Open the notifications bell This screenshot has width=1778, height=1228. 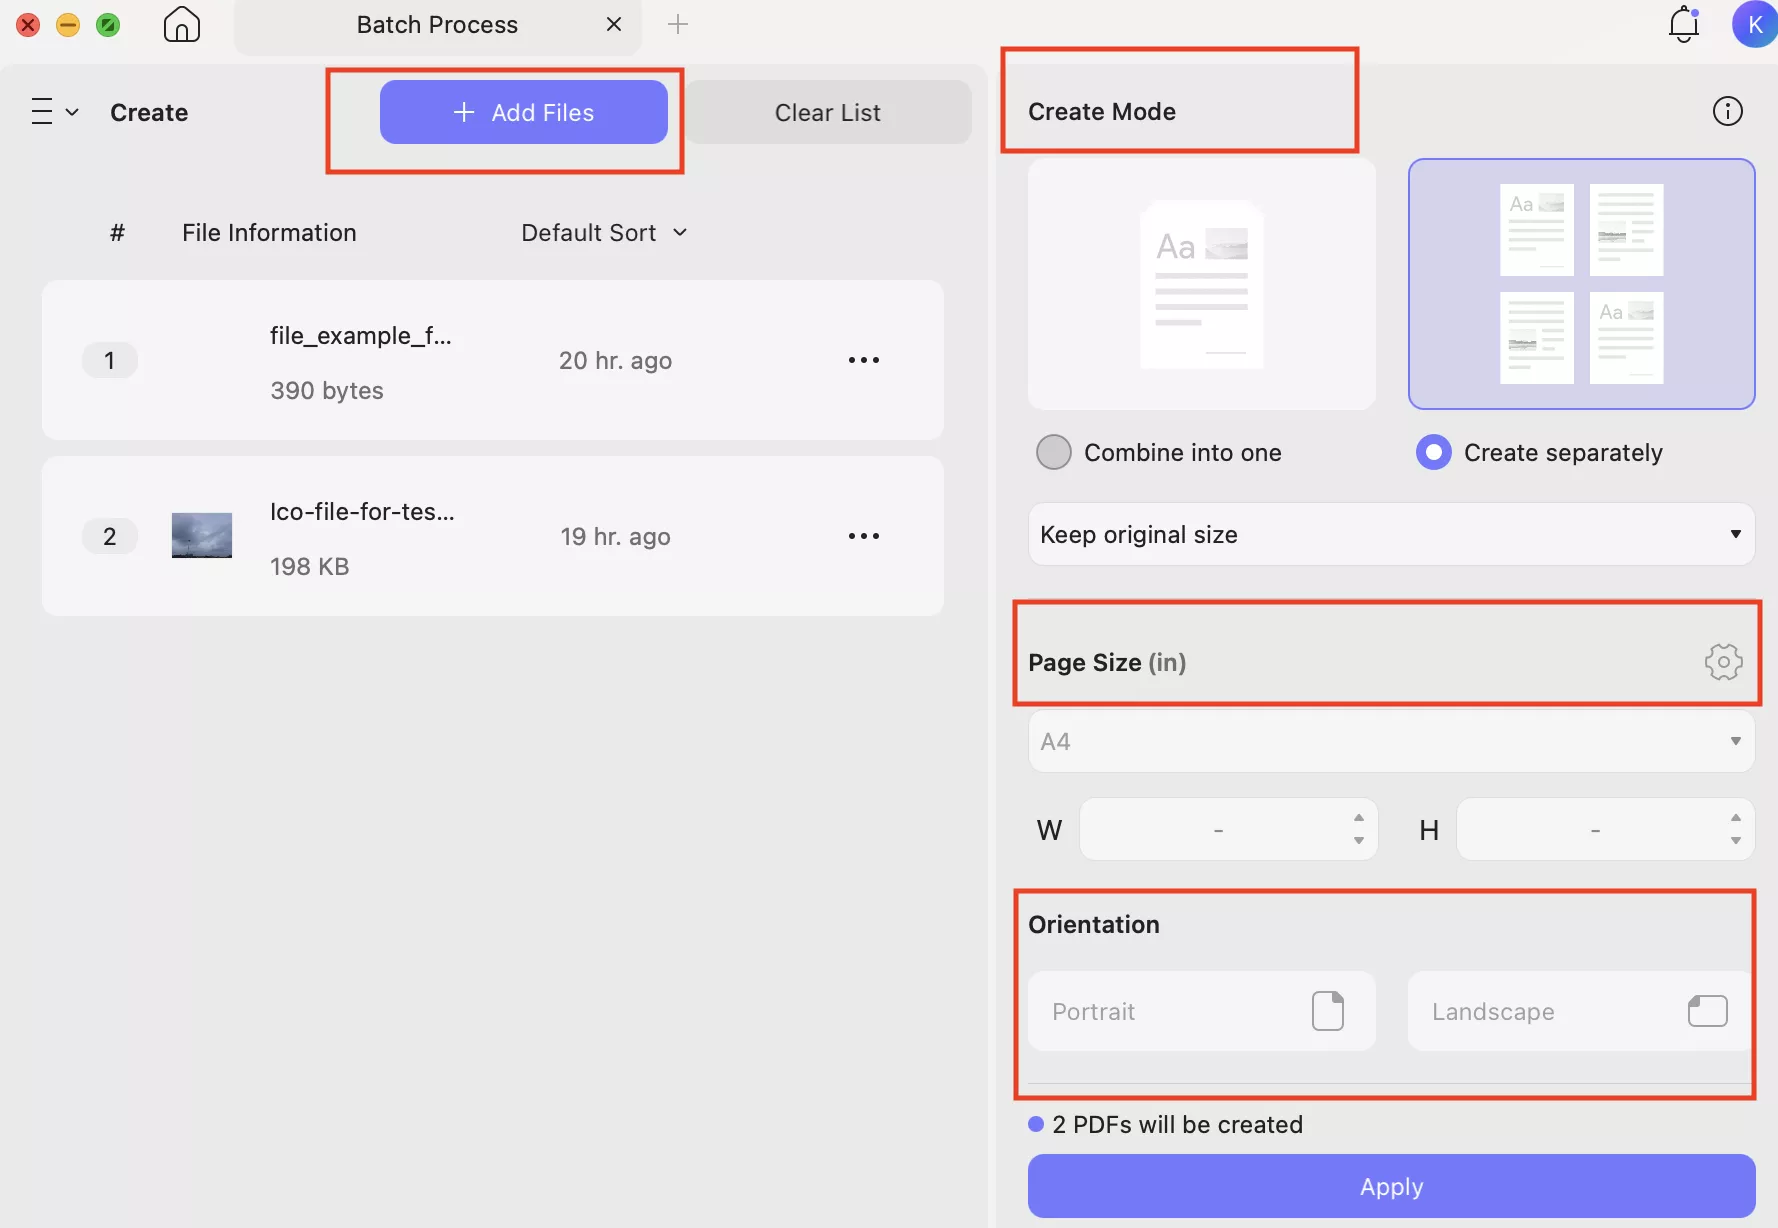(x=1684, y=24)
